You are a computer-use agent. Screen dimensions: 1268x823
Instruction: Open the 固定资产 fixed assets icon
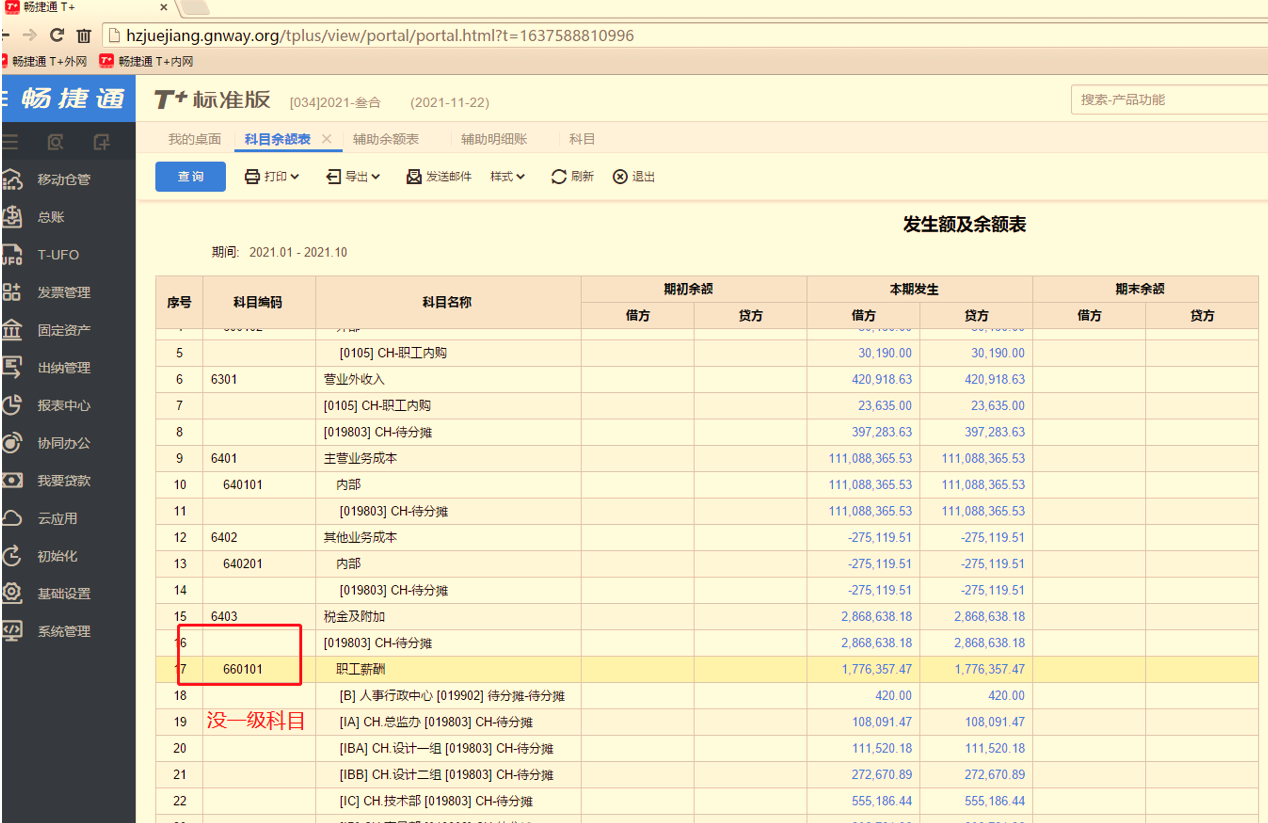click(12, 330)
